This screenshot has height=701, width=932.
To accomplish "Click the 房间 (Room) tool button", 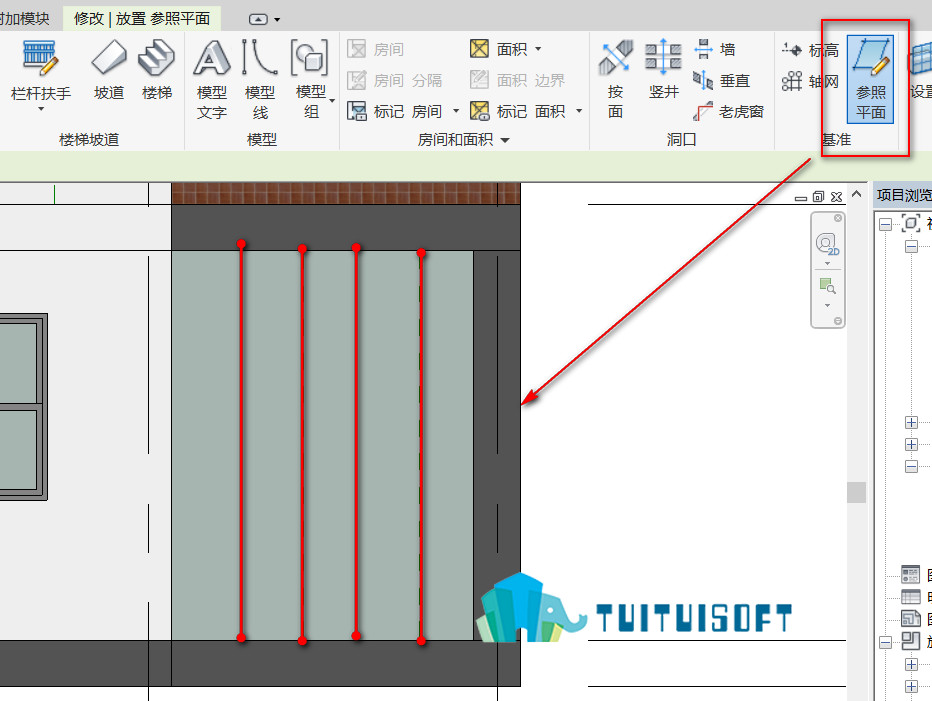I will [376, 49].
